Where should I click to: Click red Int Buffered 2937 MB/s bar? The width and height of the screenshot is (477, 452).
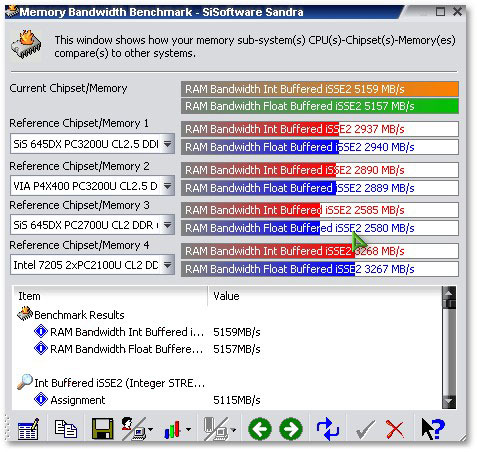(320, 129)
